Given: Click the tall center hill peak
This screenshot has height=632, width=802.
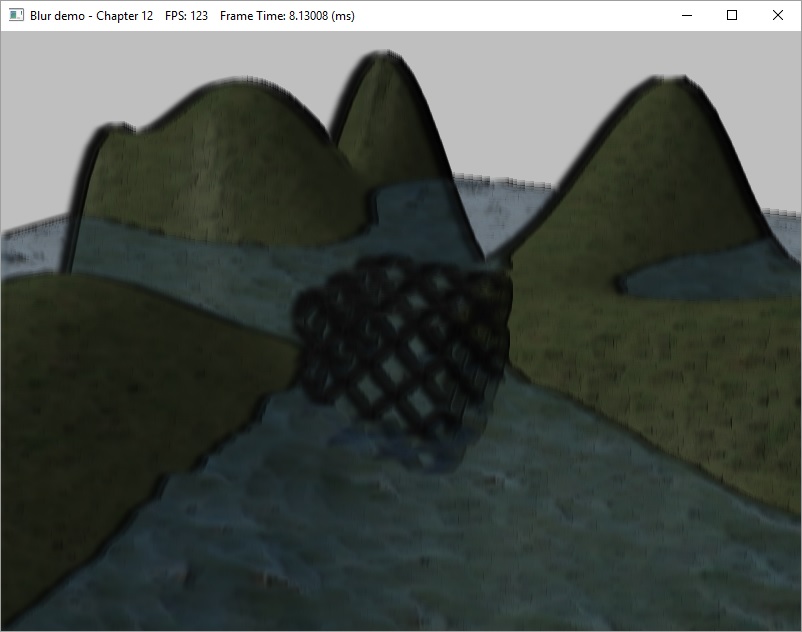Looking at the screenshot, I should [383, 90].
